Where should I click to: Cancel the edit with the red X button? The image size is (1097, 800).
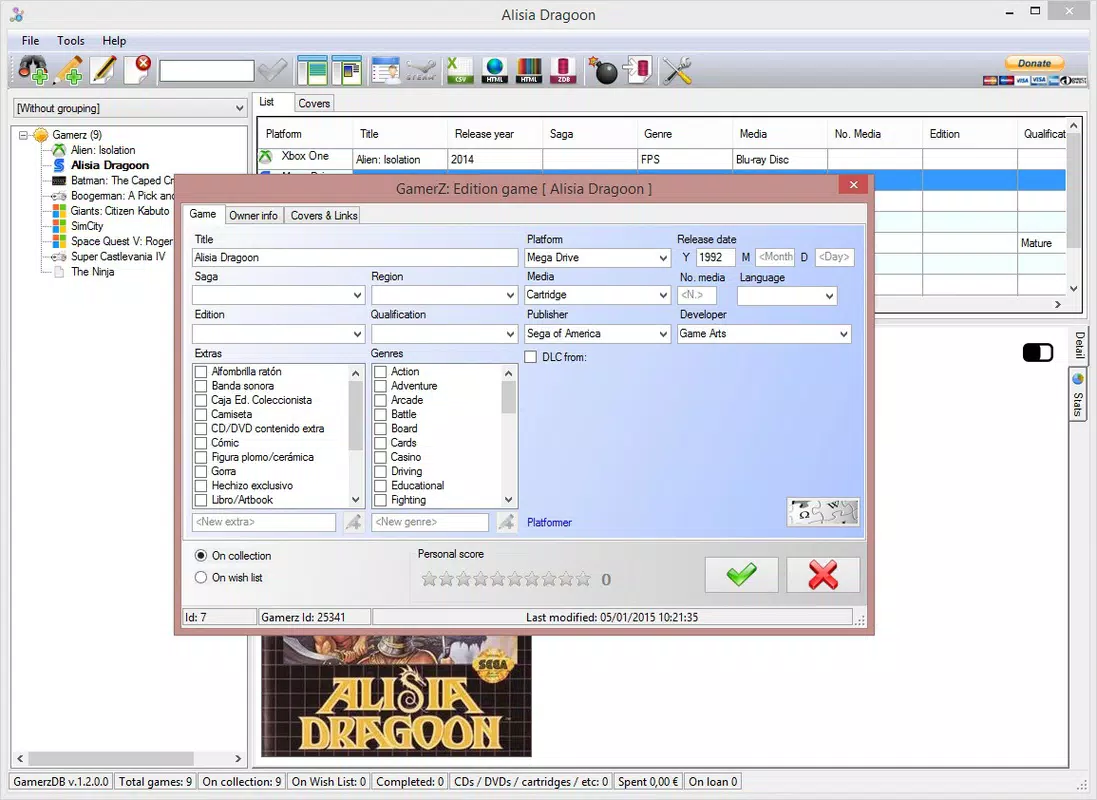(823, 575)
